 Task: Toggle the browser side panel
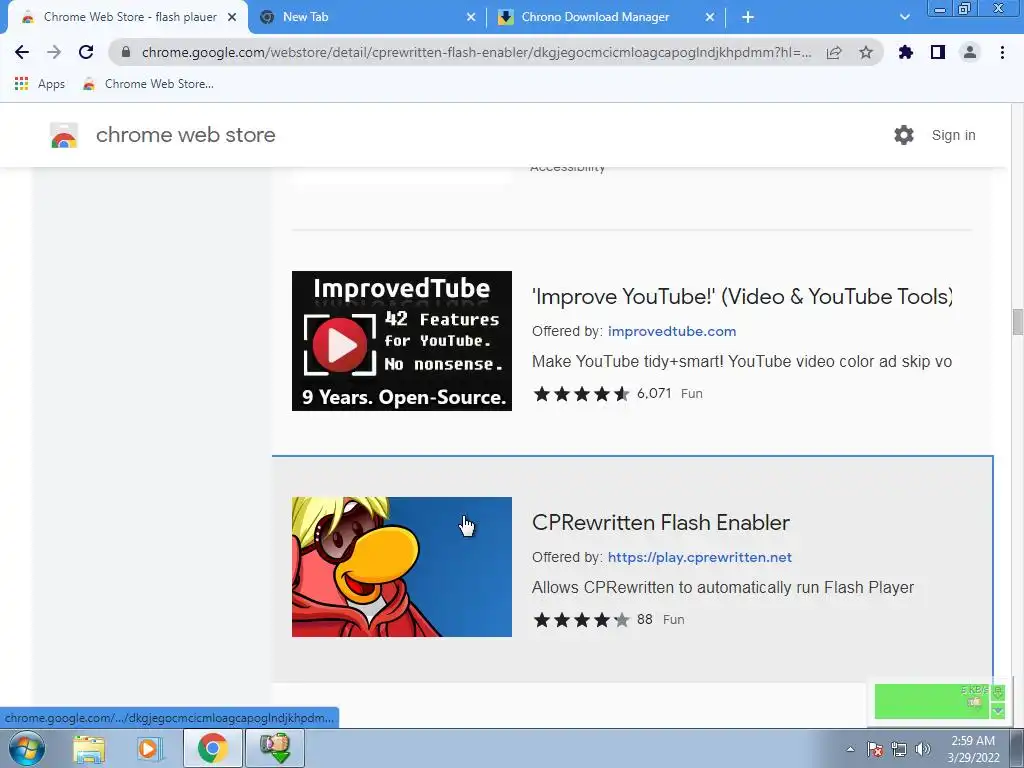[x=938, y=52]
